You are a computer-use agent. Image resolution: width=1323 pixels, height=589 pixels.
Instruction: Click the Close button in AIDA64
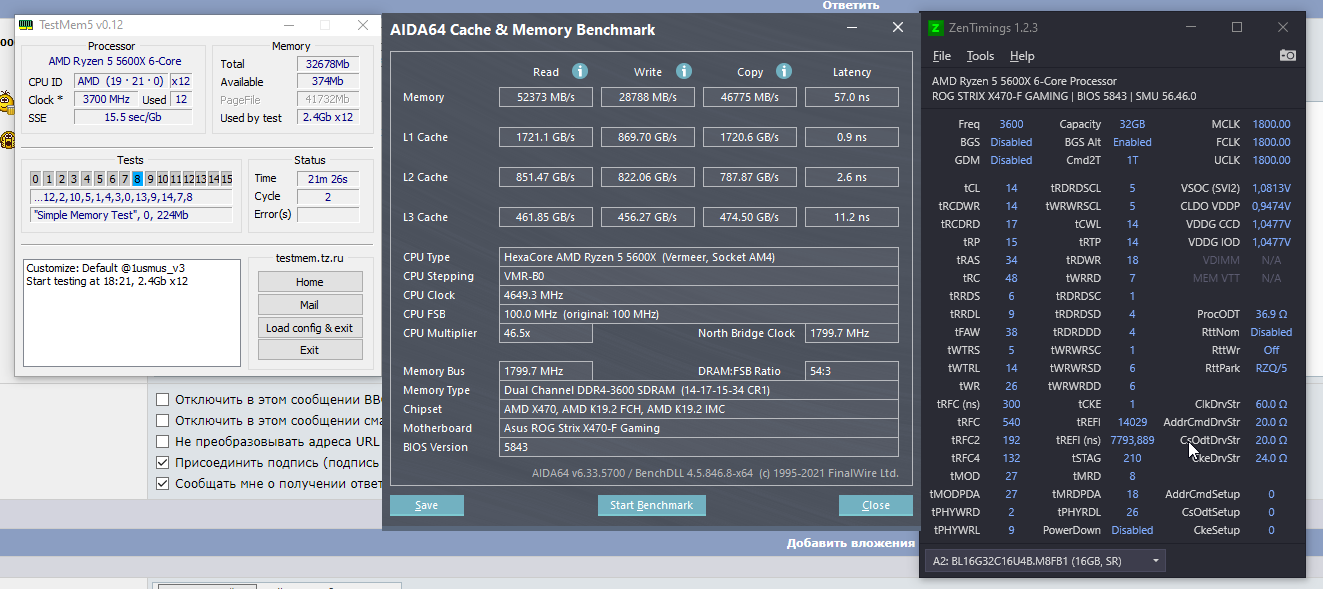pyautogui.click(x=876, y=505)
